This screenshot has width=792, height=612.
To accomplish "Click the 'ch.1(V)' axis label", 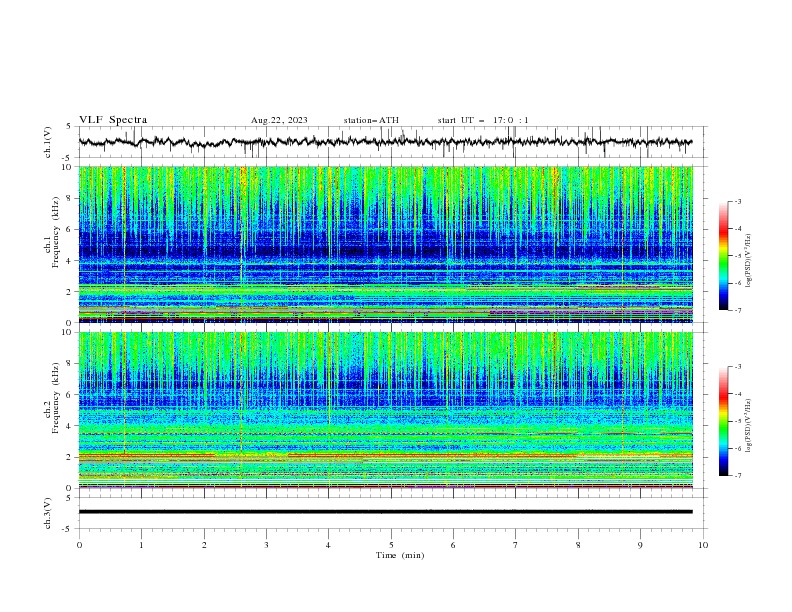I will pos(48,142).
